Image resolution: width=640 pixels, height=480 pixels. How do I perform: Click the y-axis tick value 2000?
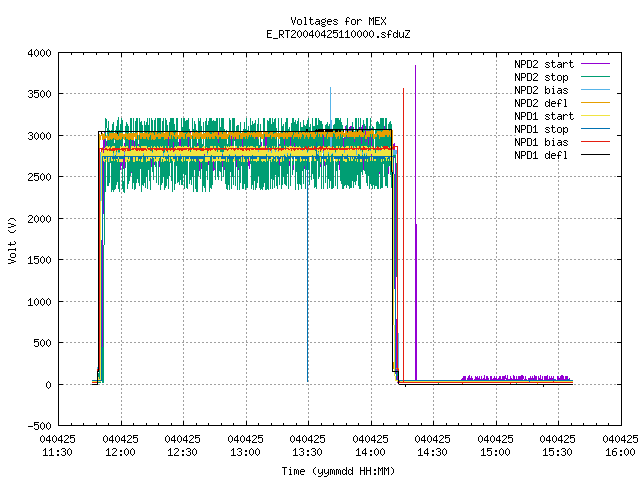(40, 219)
